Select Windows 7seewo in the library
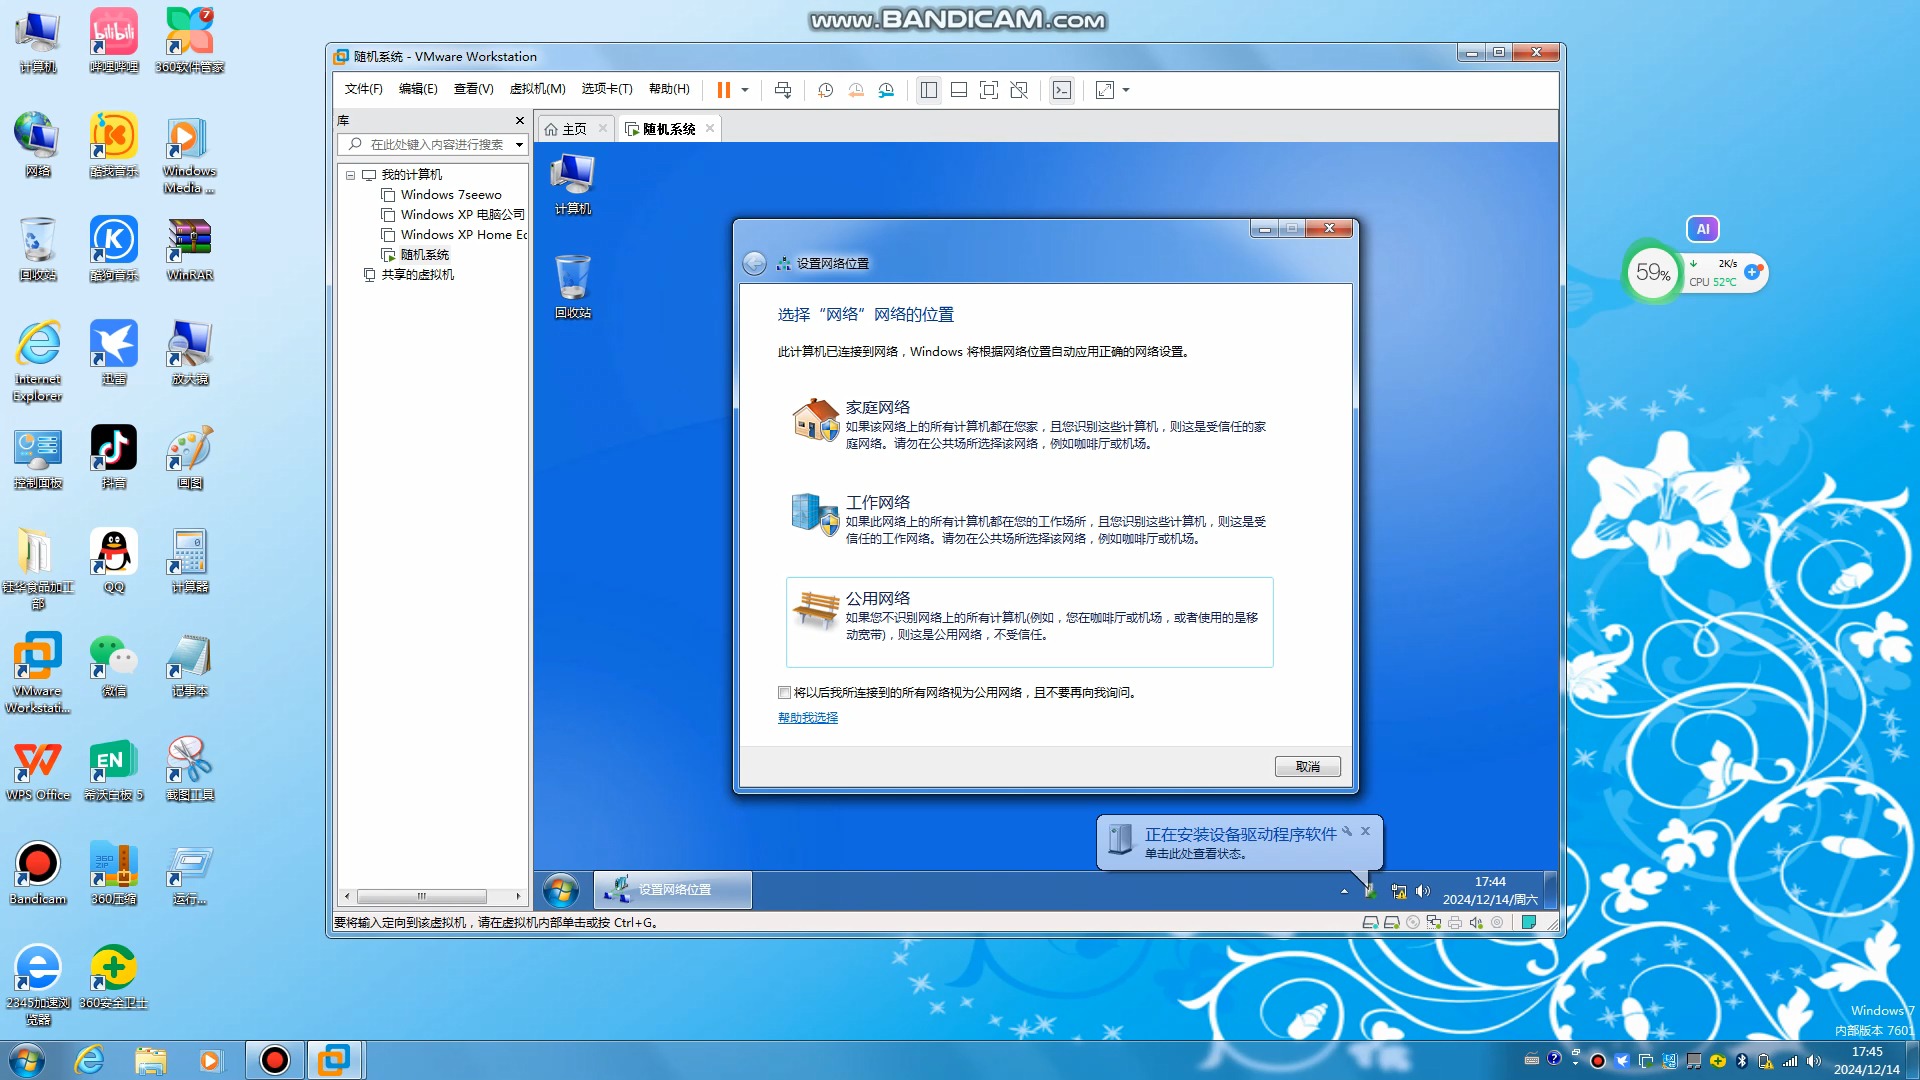1920x1080 pixels. tap(450, 195)
